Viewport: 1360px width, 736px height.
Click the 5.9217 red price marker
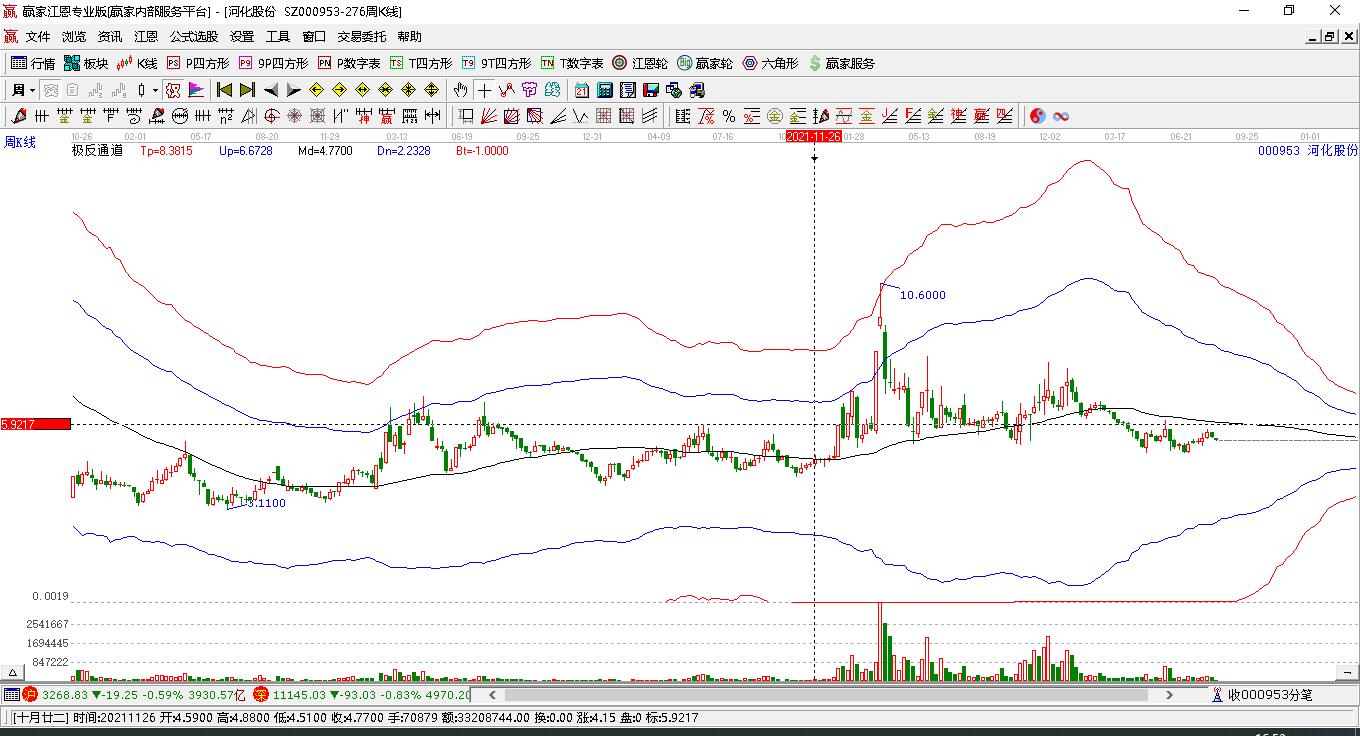pyautogui.click(x=36, y=424)
